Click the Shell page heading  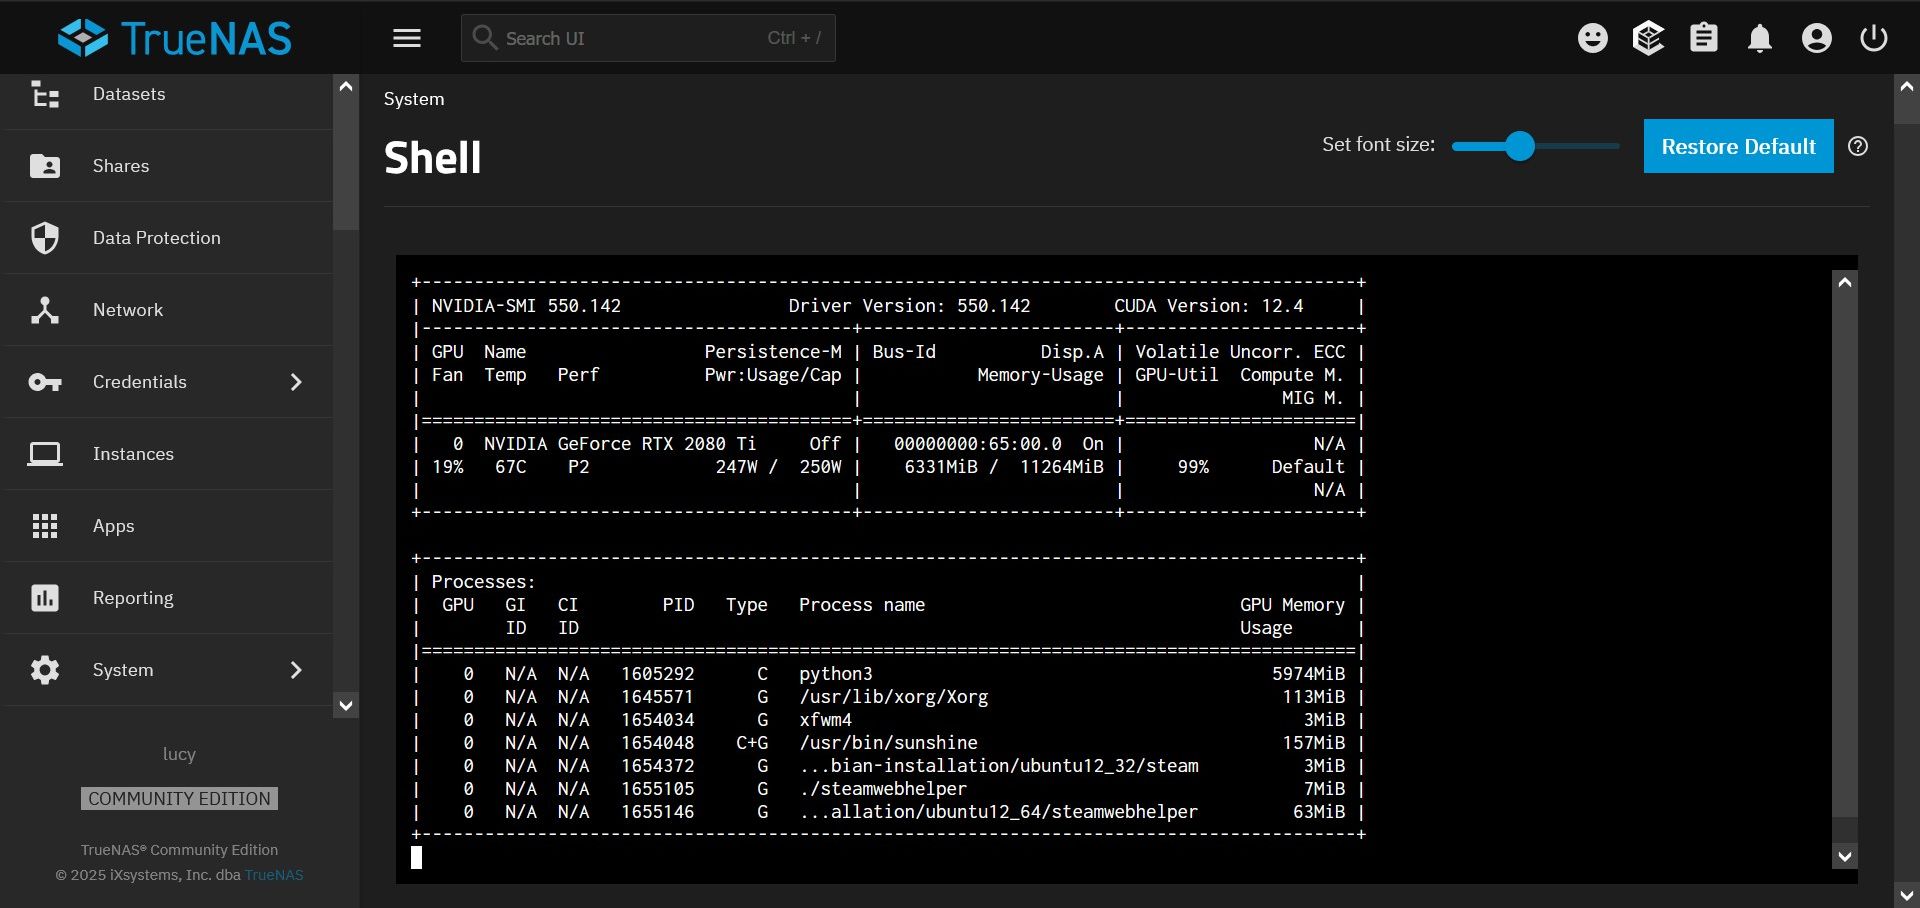[433, 158]
